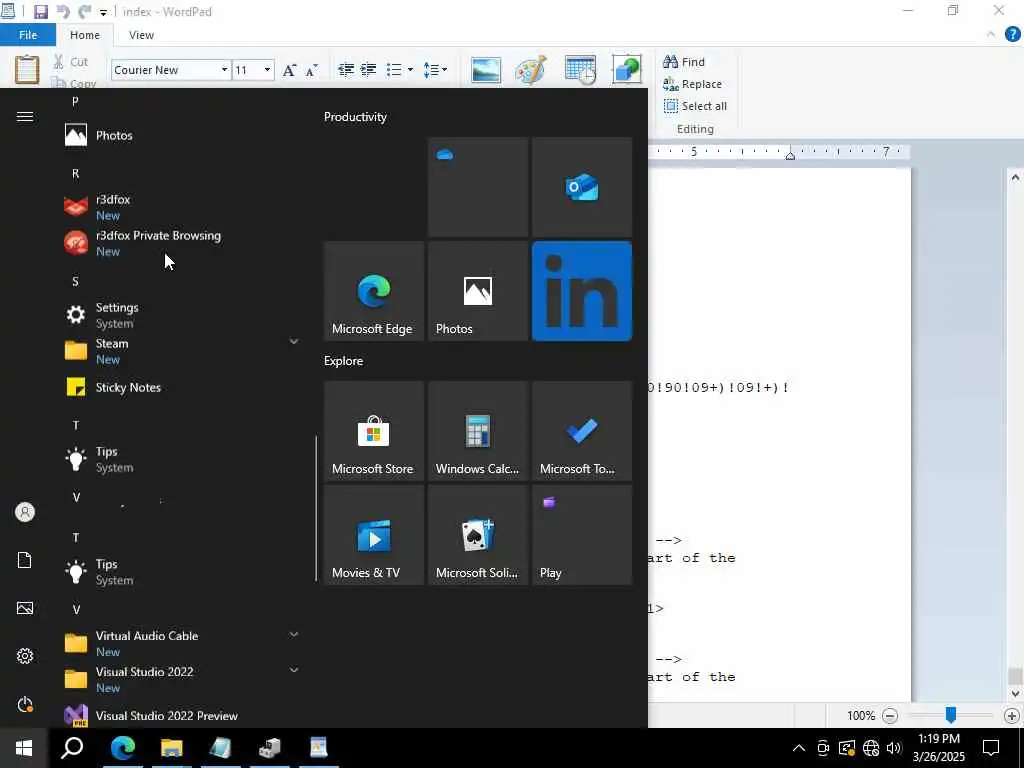Open the Windows Calculator tile
This screenshot has width=1024, height=768.
tap(477, 431)
